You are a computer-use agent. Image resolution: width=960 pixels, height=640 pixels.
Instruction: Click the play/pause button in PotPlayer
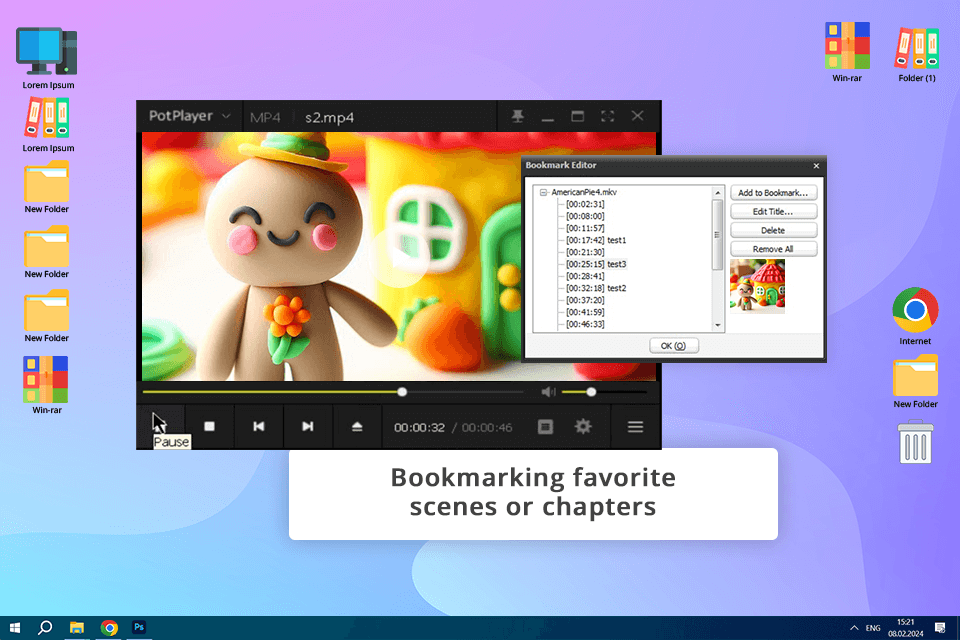tap(160, 426)
